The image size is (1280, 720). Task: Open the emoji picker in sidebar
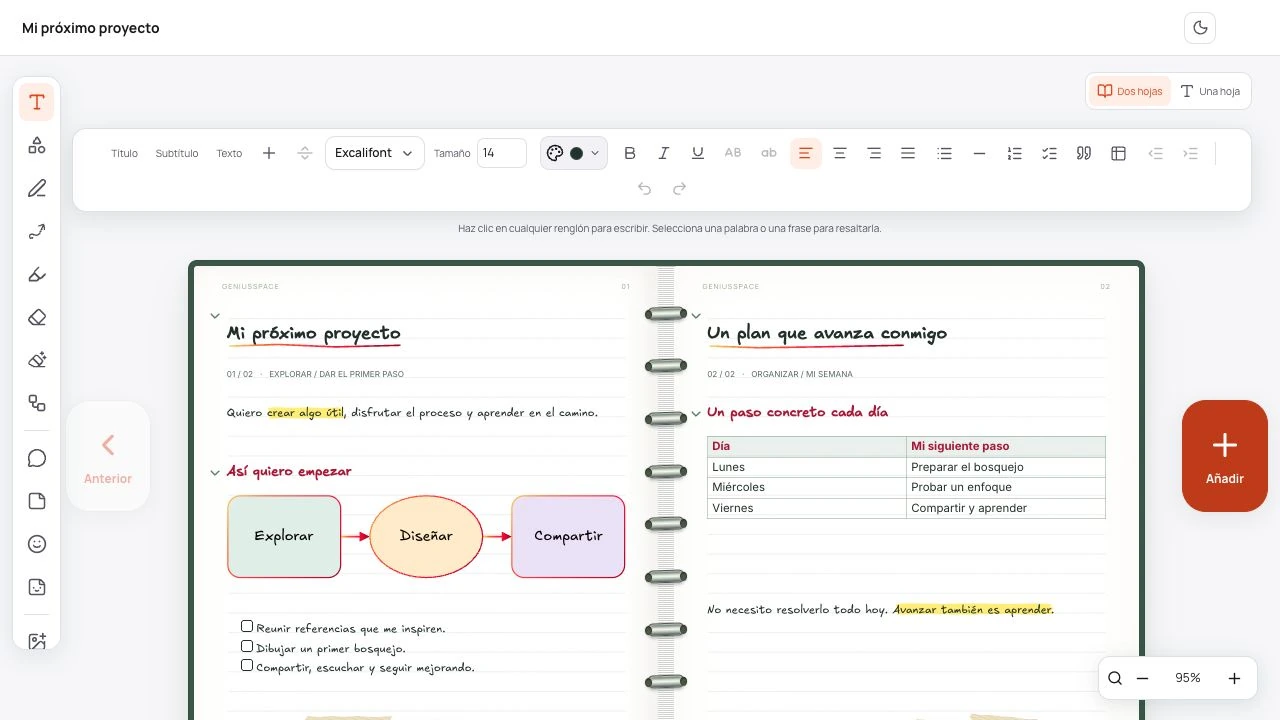tap(37, 544)
